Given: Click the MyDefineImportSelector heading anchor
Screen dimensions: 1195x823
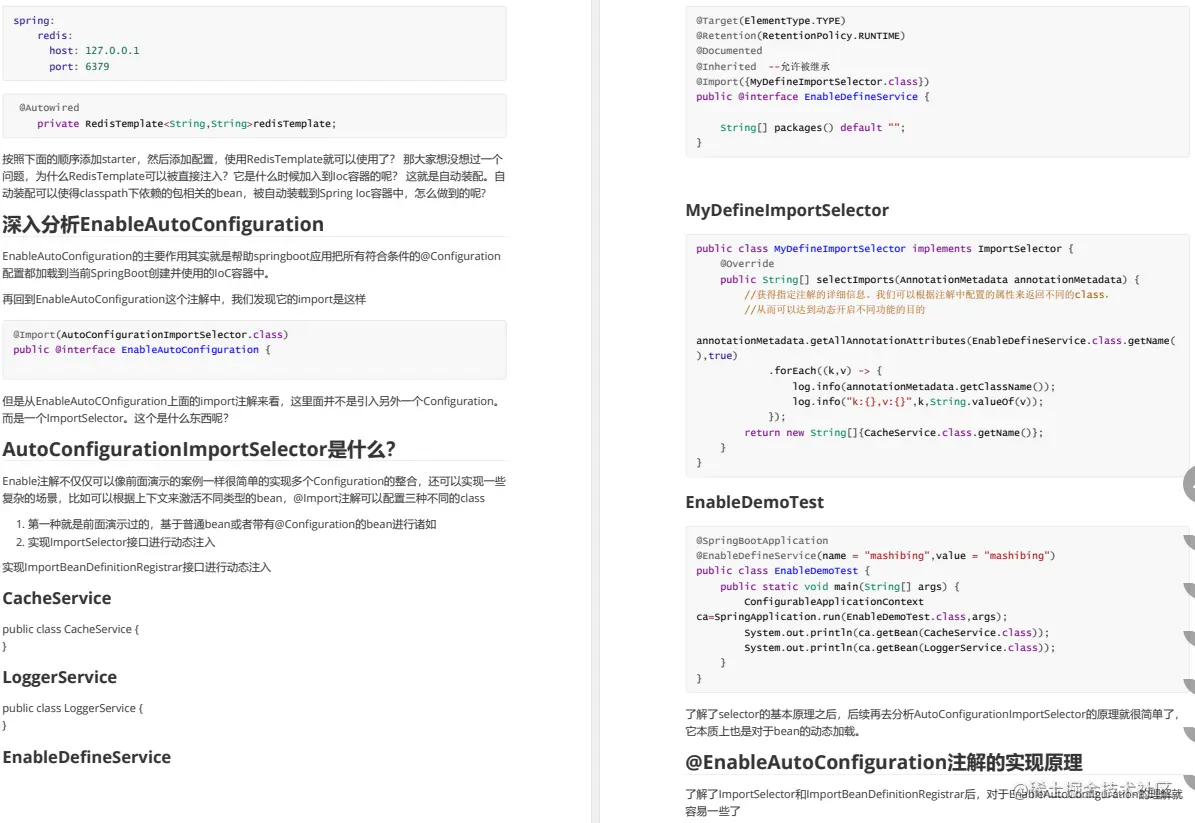Looking at the screenshot, I should click(x=789, y=210).
